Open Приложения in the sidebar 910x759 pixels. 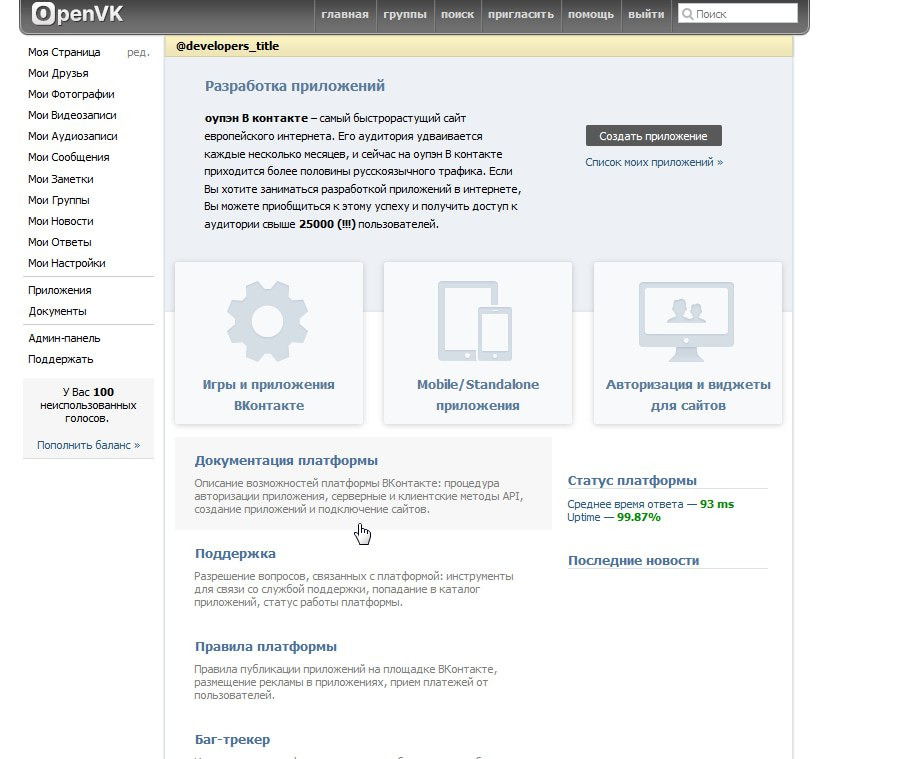pos(60,290)
